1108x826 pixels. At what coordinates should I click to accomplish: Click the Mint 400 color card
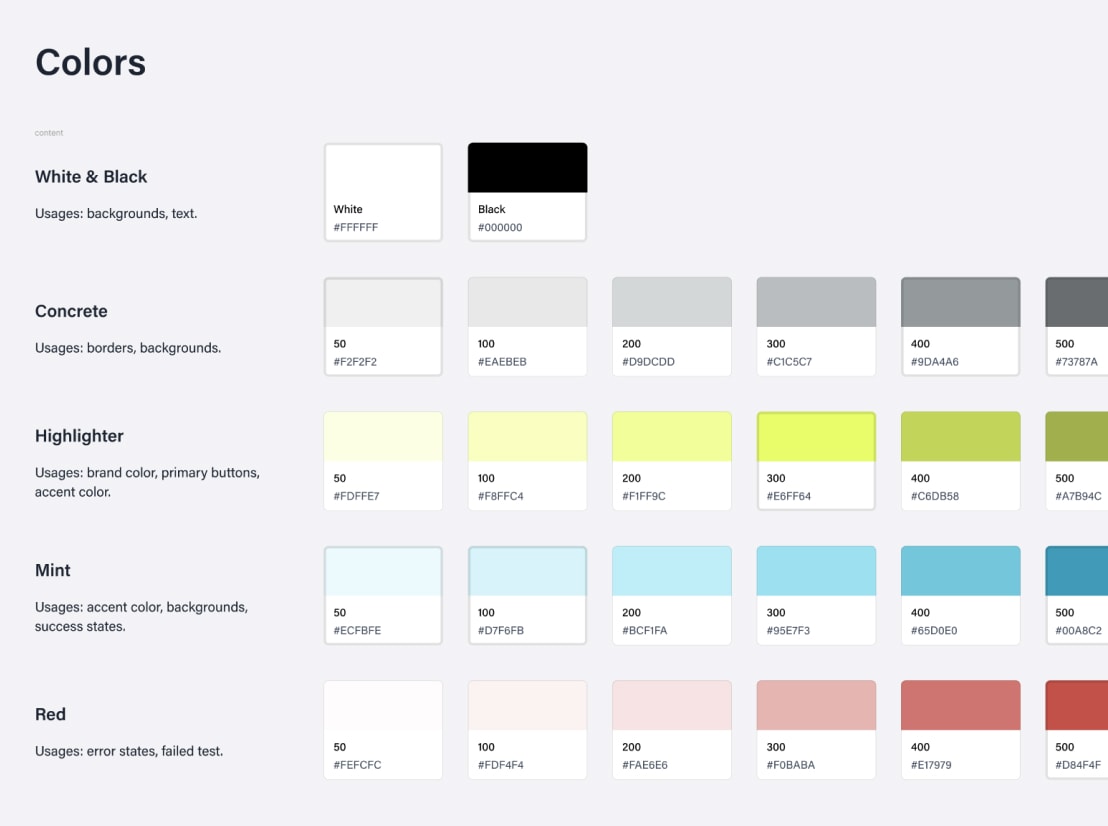(960, 594)
